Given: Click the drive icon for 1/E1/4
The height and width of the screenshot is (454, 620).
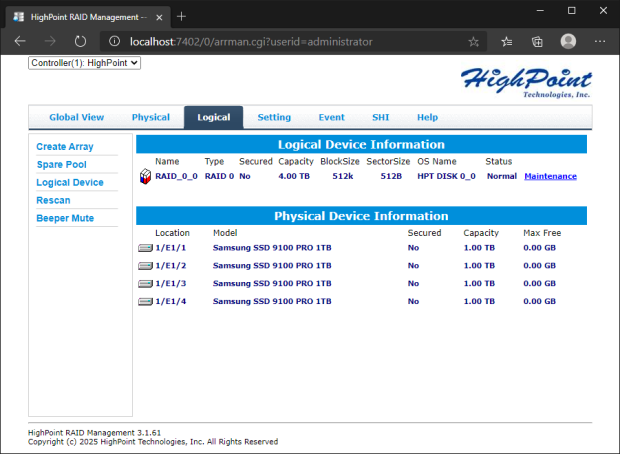Looking at the screenshot, I should click(145, 301).
